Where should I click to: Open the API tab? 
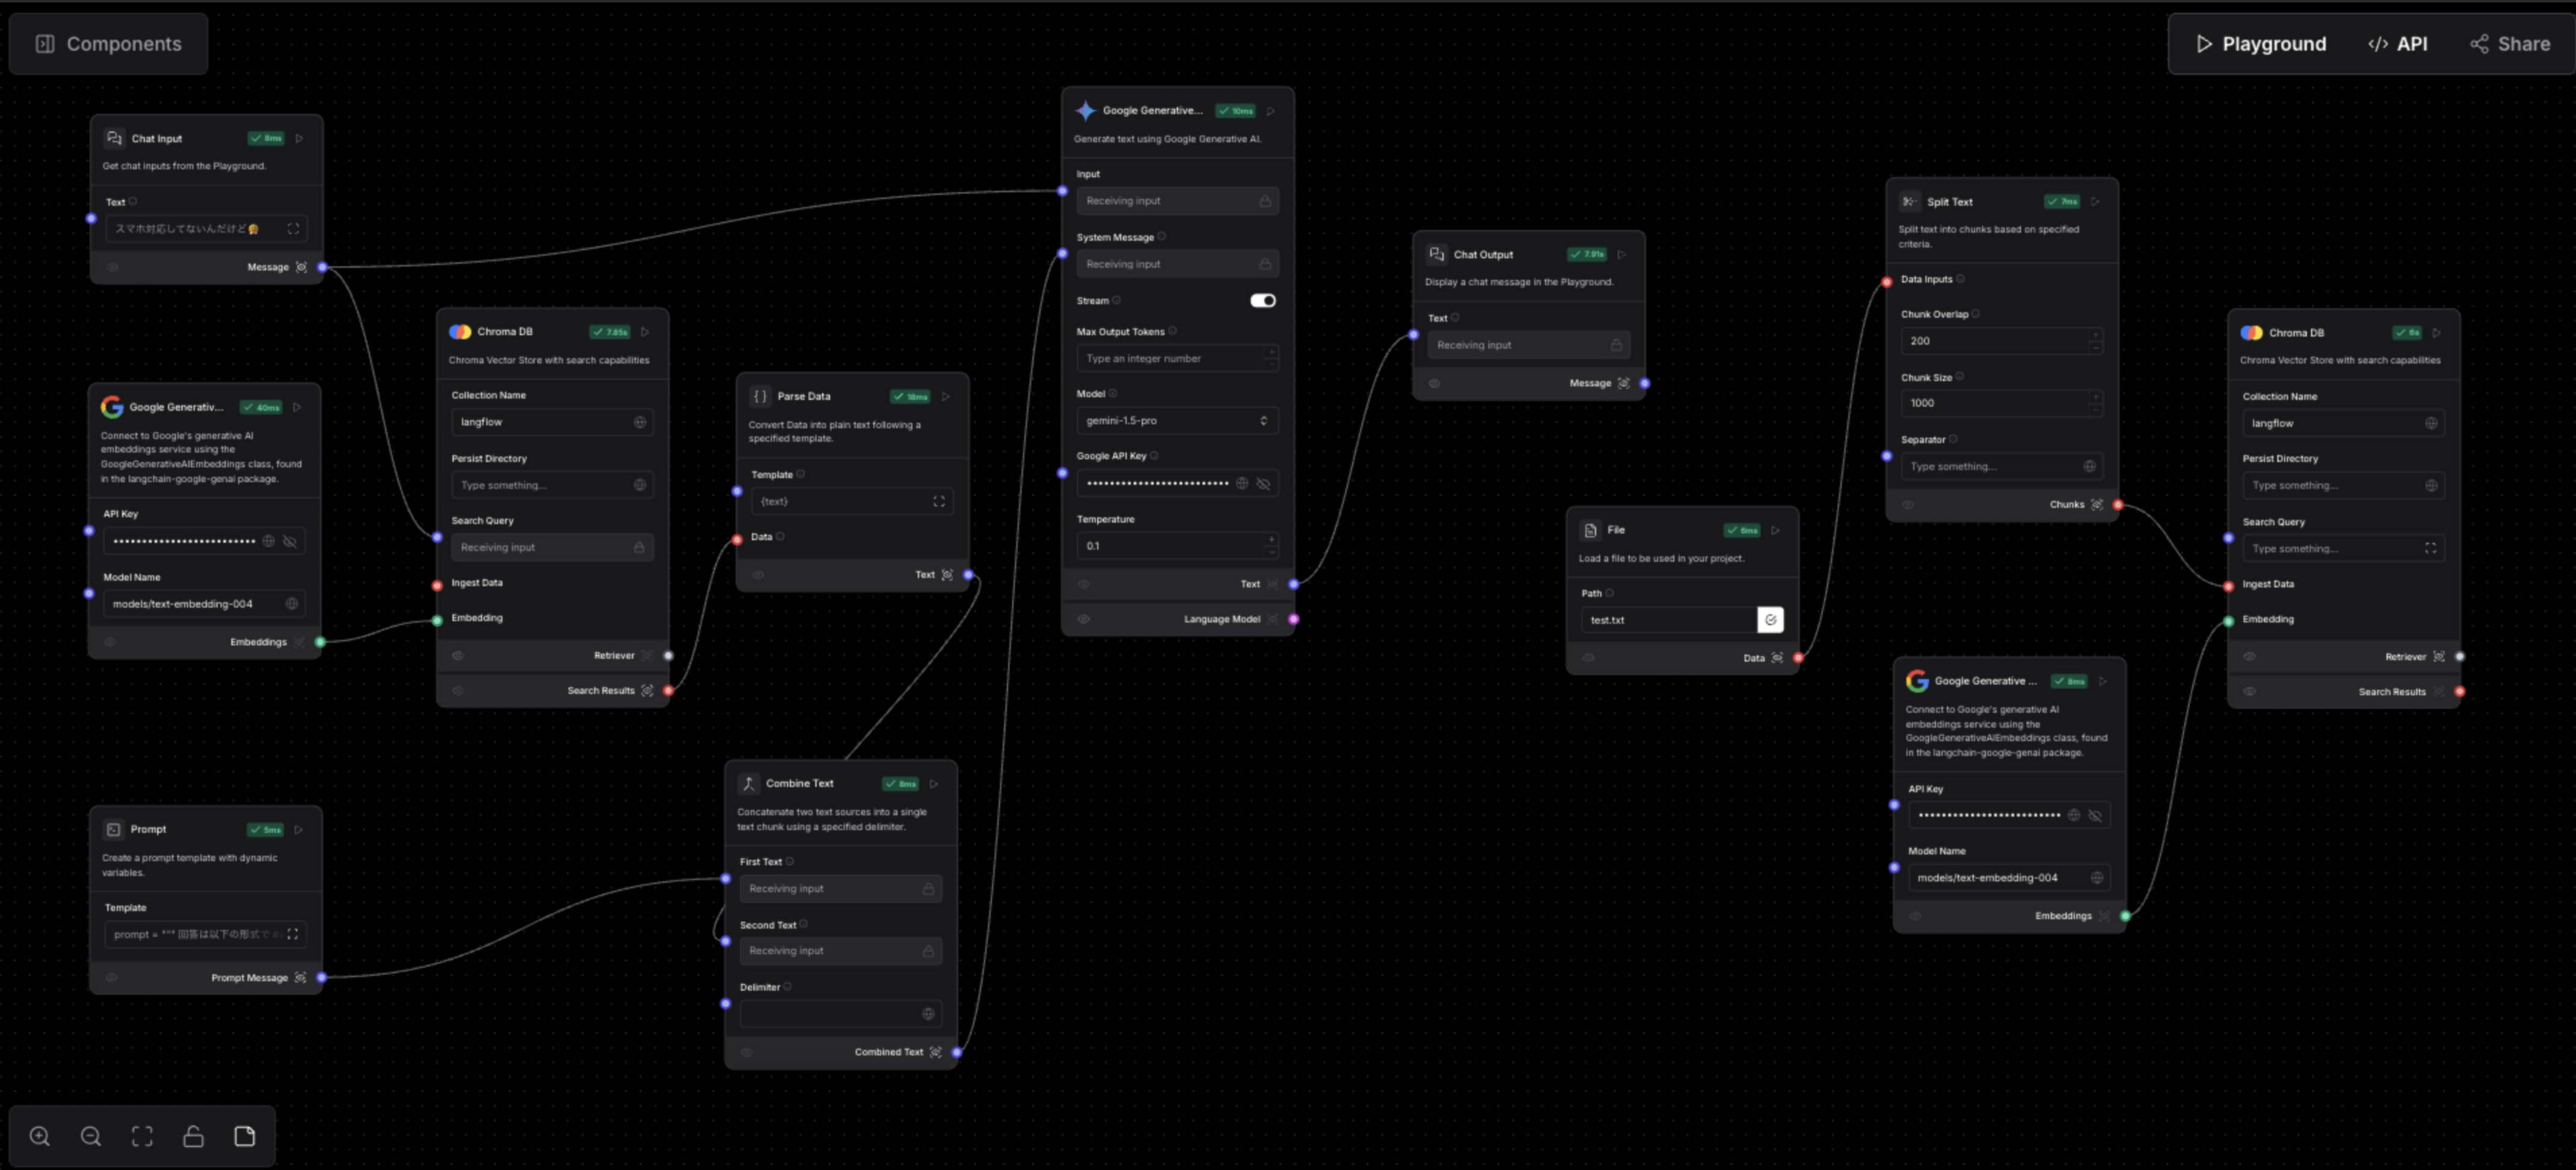(x=2398, y=44)
